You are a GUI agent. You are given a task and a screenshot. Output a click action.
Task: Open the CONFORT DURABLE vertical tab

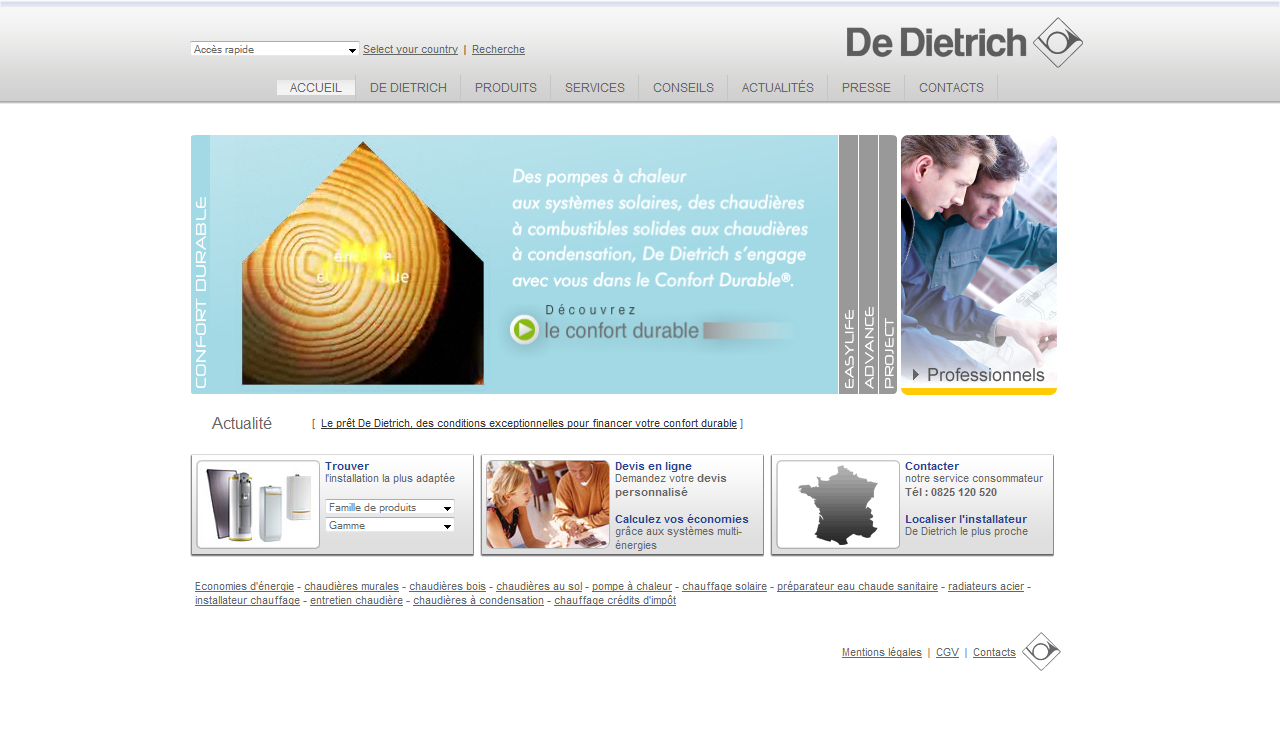pyautogui.click(x=200, y=265)
